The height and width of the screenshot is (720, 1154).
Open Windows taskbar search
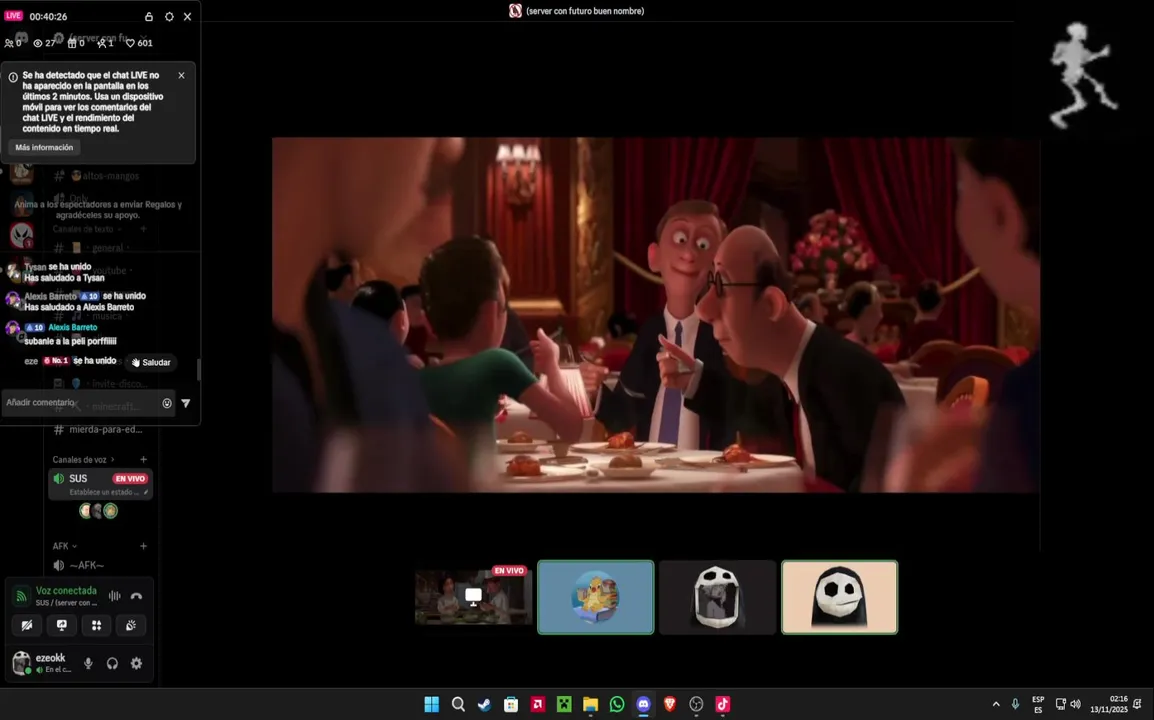tap(458, 705)
